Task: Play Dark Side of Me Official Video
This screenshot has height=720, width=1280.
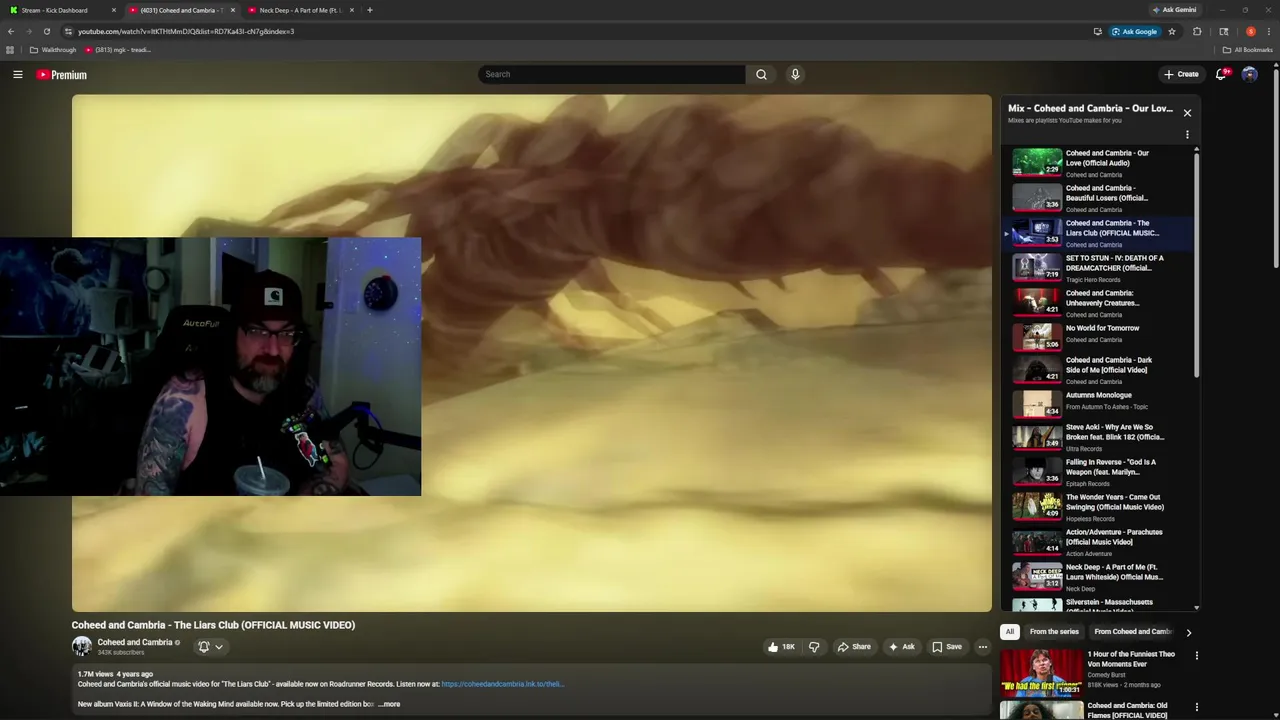Action: (x=1098, y=370)
